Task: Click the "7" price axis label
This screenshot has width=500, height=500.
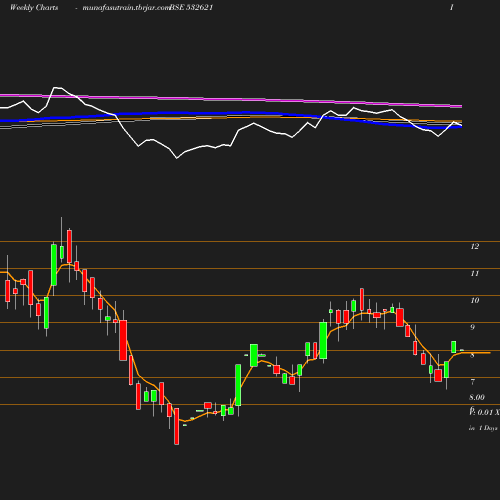Action: point(472,382)
